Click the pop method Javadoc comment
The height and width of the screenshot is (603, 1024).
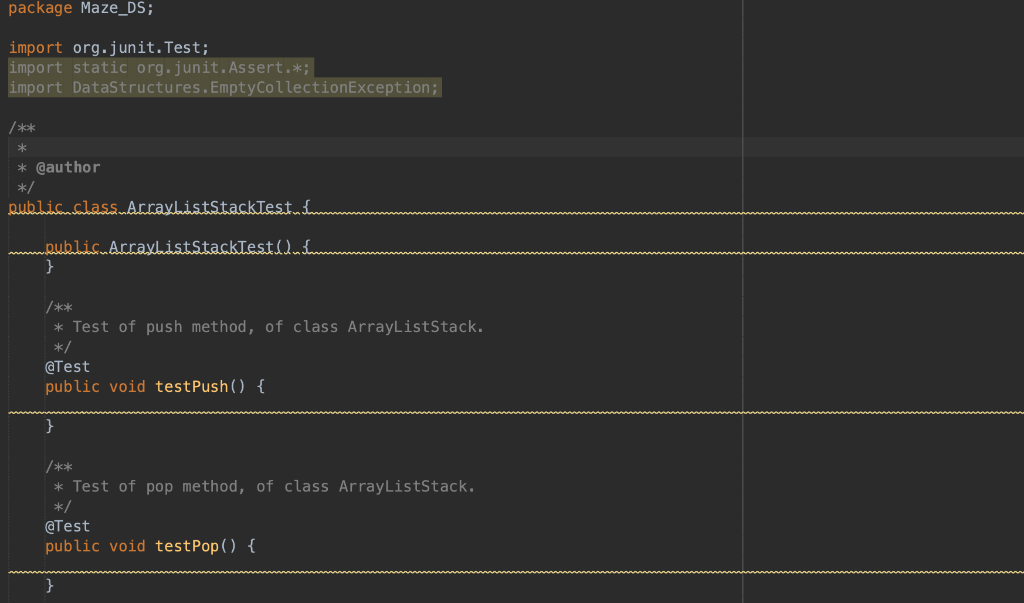coord(245,486)
